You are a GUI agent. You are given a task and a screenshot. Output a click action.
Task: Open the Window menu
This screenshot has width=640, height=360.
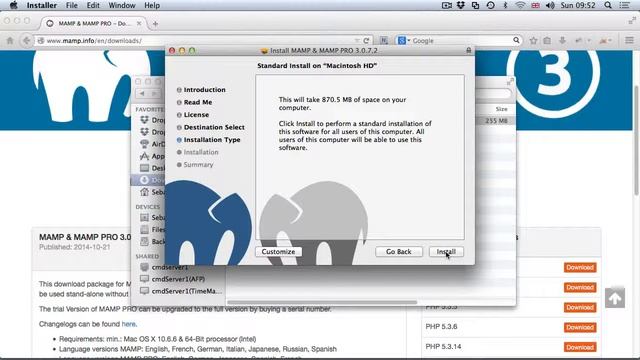tap(122, 5)
